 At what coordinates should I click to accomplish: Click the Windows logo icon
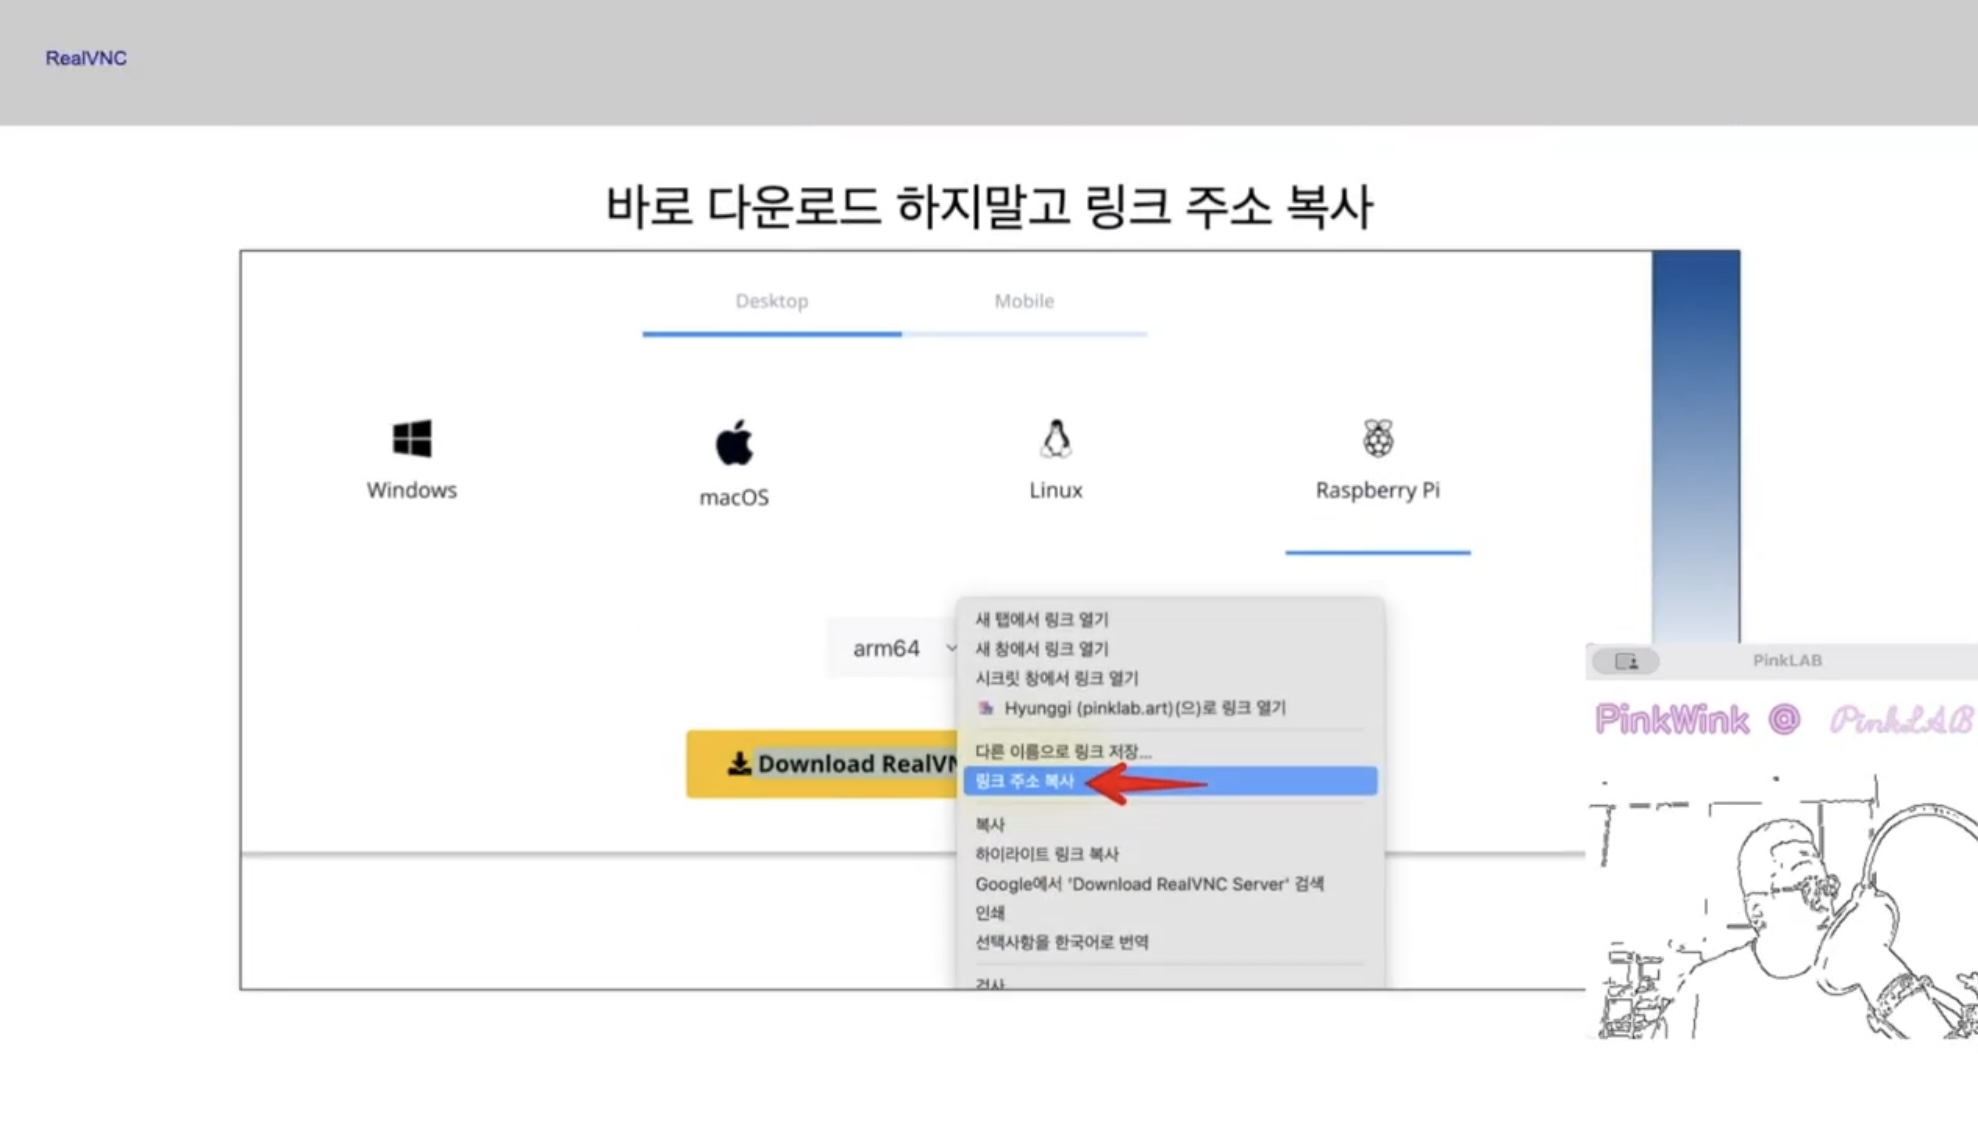411,438
